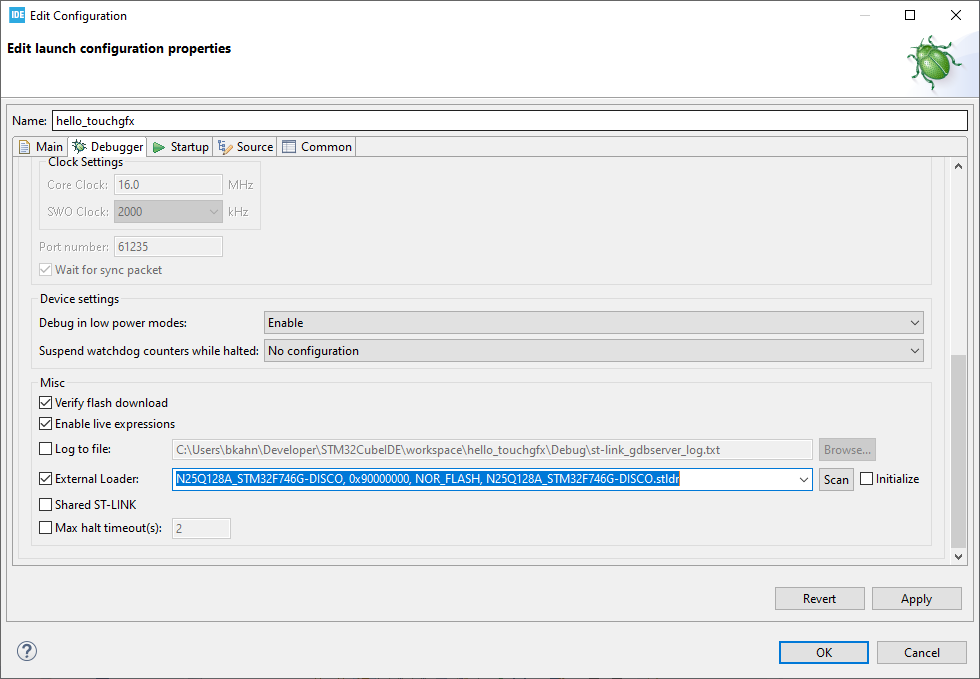Viewport: 980px width, 679px height.
Task: Expand Debug in low power modes dropdown
Action: coord(593,323)
